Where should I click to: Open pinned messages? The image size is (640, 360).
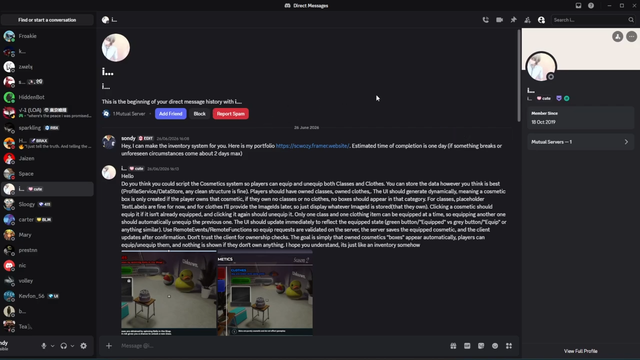coord(513,20)
